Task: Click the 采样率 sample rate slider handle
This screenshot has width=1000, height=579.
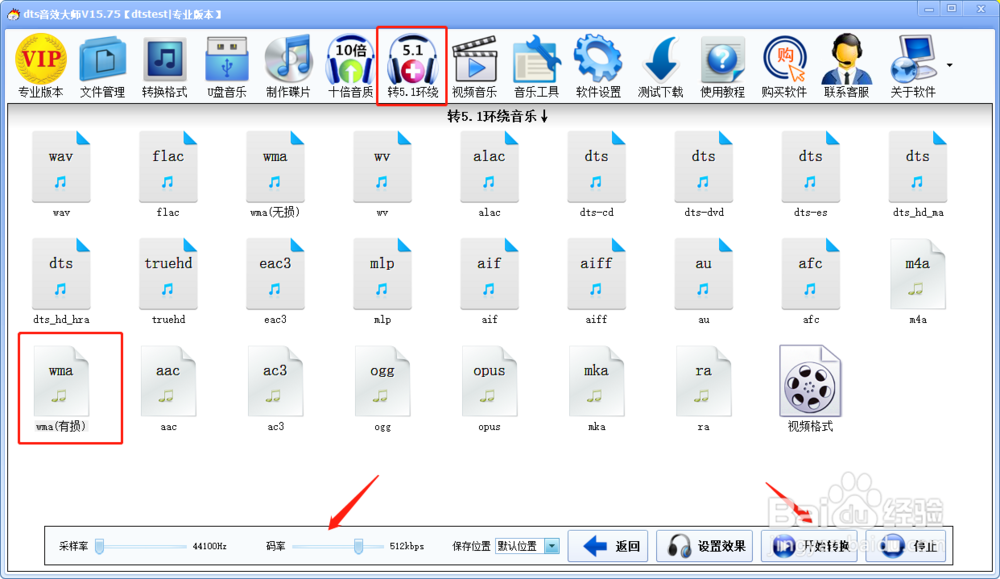Action: (99, 546)
